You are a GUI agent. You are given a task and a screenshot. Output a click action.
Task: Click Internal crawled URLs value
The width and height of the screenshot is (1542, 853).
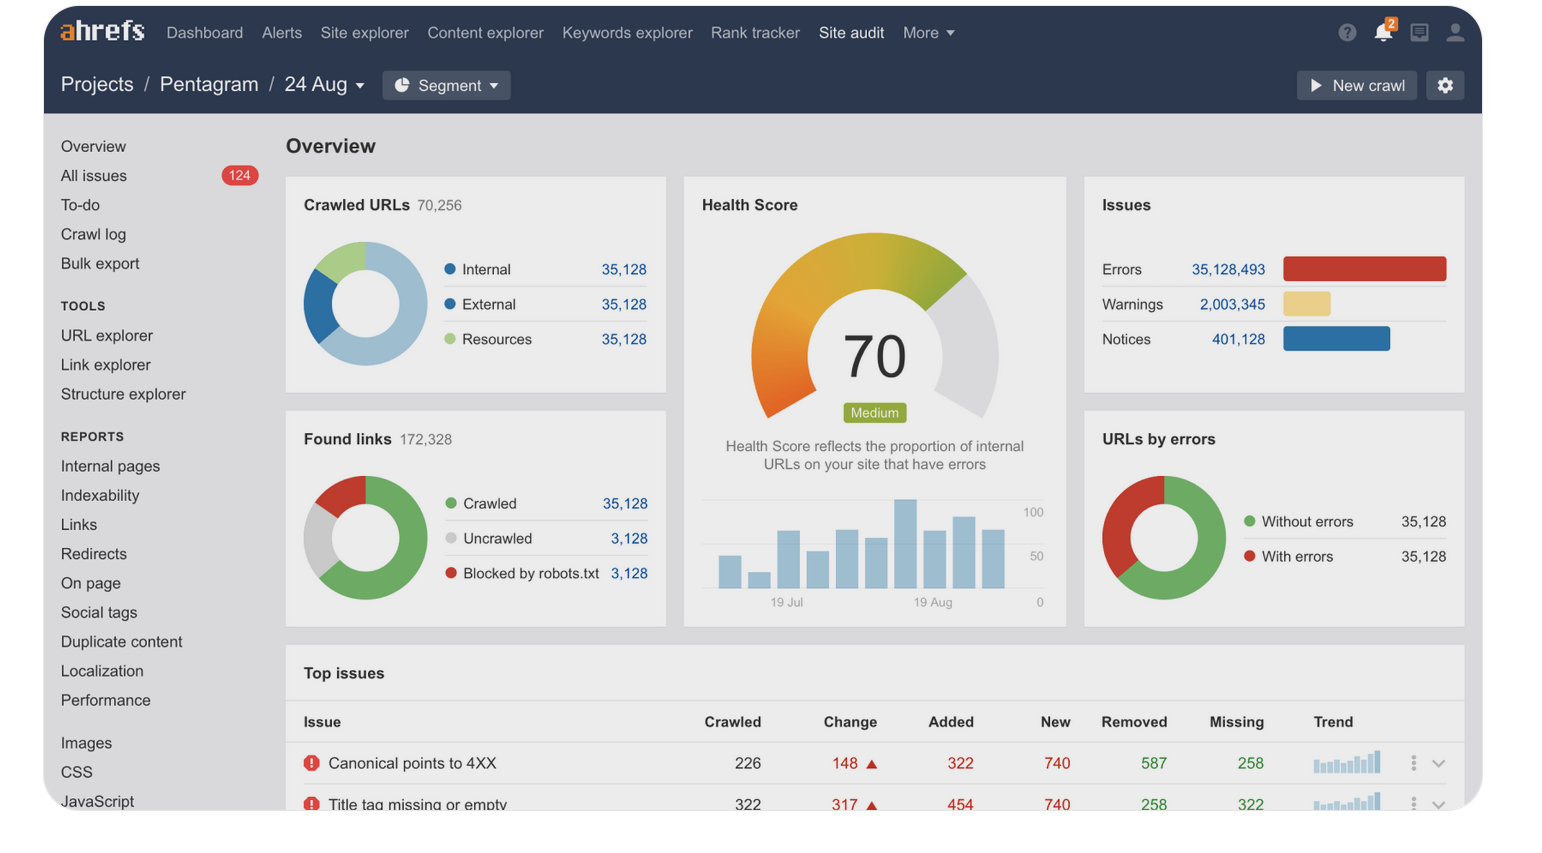pos(624,269)
